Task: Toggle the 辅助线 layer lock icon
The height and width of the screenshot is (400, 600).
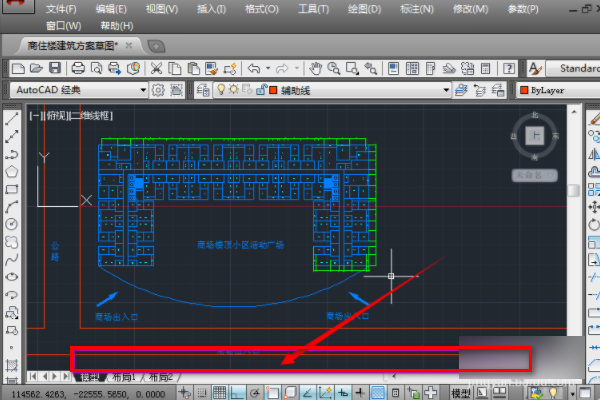Action: click(261, 90)
